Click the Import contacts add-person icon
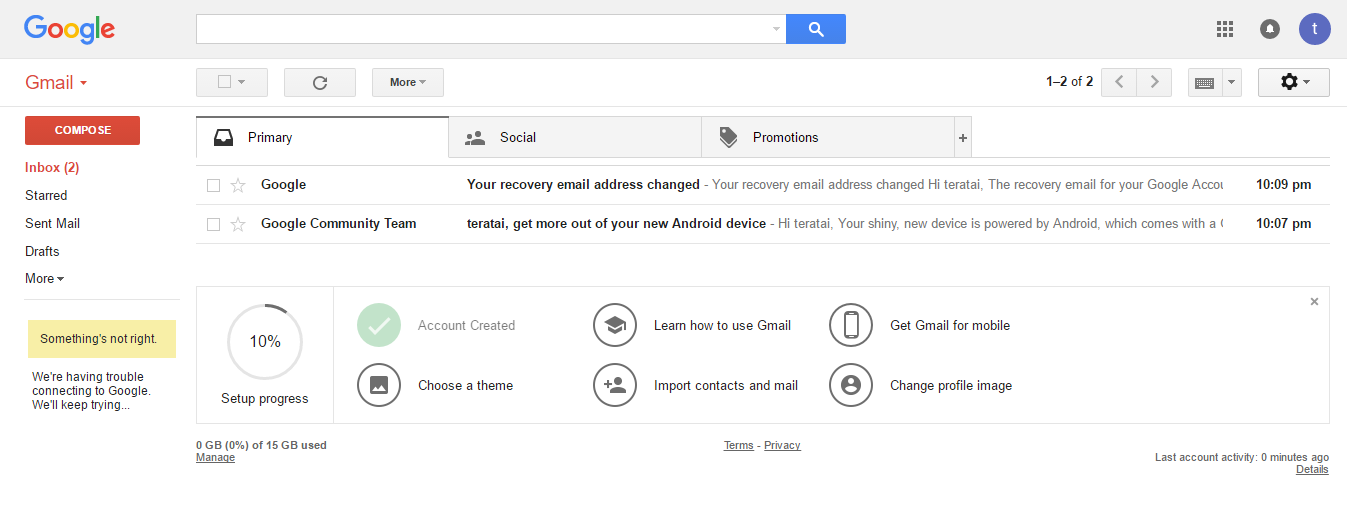 pyautogui.click(x=615, y=385)
